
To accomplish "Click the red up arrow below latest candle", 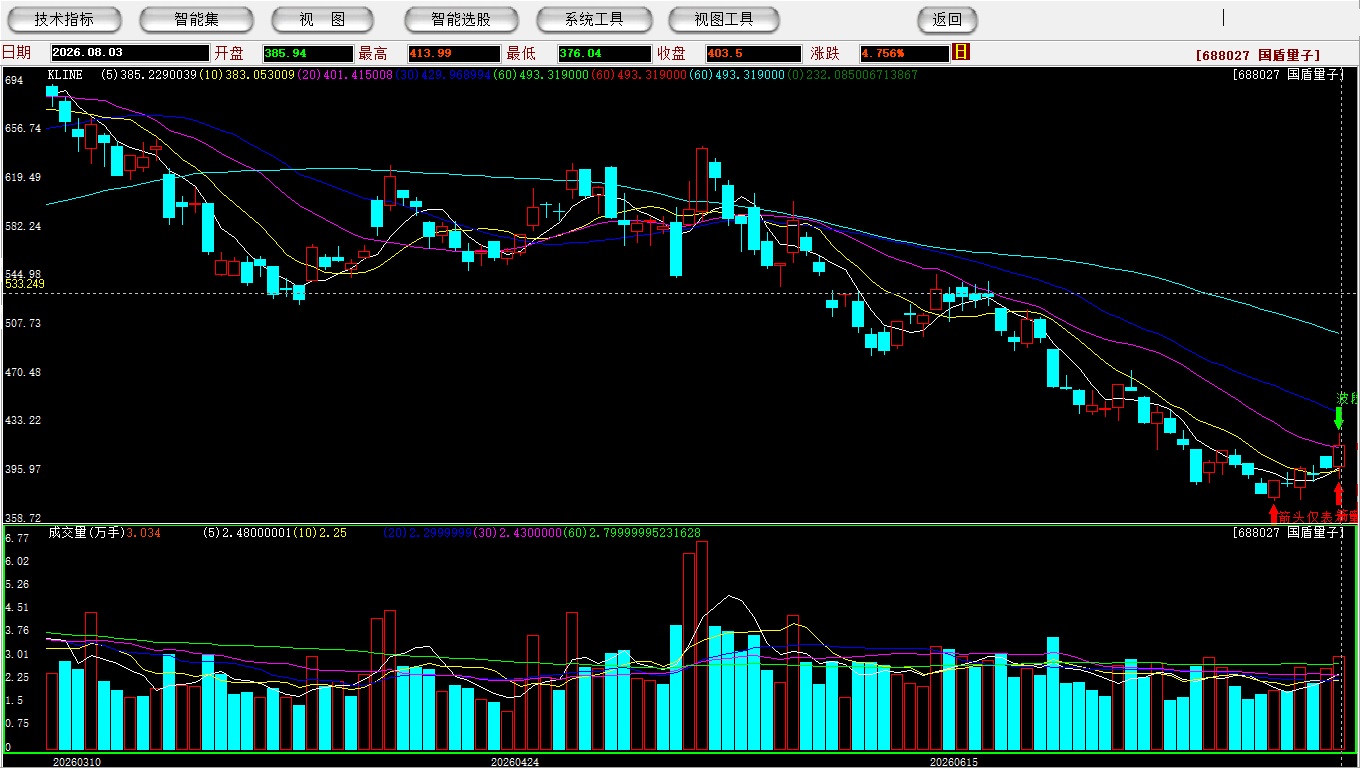I will (1339, 494).
